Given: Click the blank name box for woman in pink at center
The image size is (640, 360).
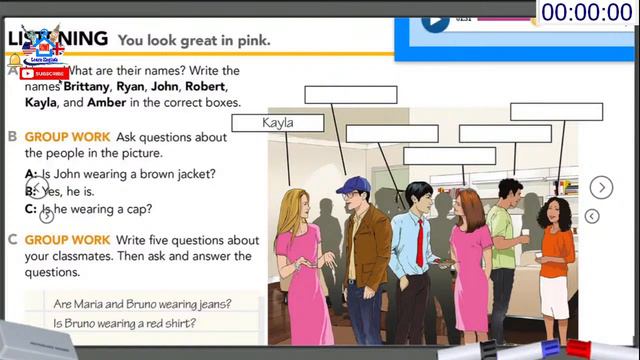Looking at the screenshot, I should pyautogui.click(x=449, y=156).
